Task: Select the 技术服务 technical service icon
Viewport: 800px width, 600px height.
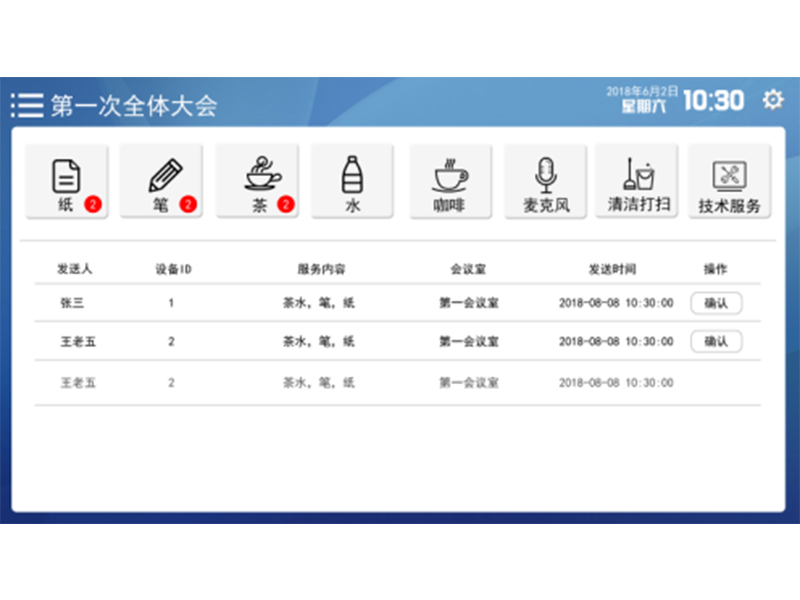Action: pyautogui.click(x=729, y=181)
